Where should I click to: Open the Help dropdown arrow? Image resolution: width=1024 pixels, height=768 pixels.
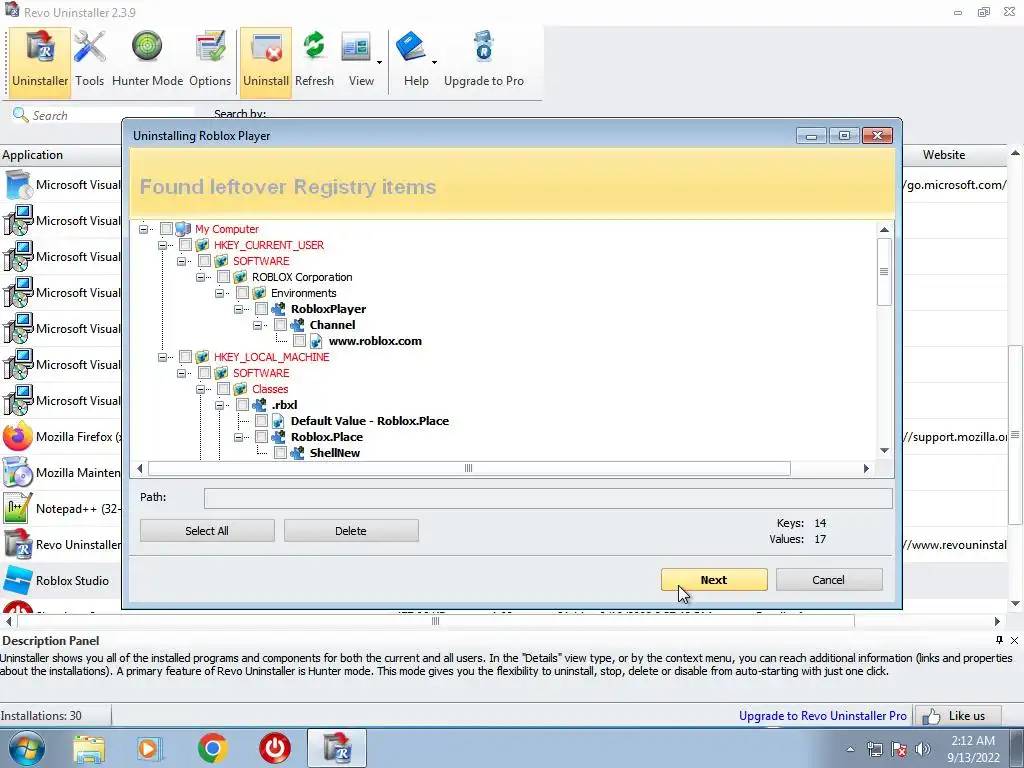[434, 63]
